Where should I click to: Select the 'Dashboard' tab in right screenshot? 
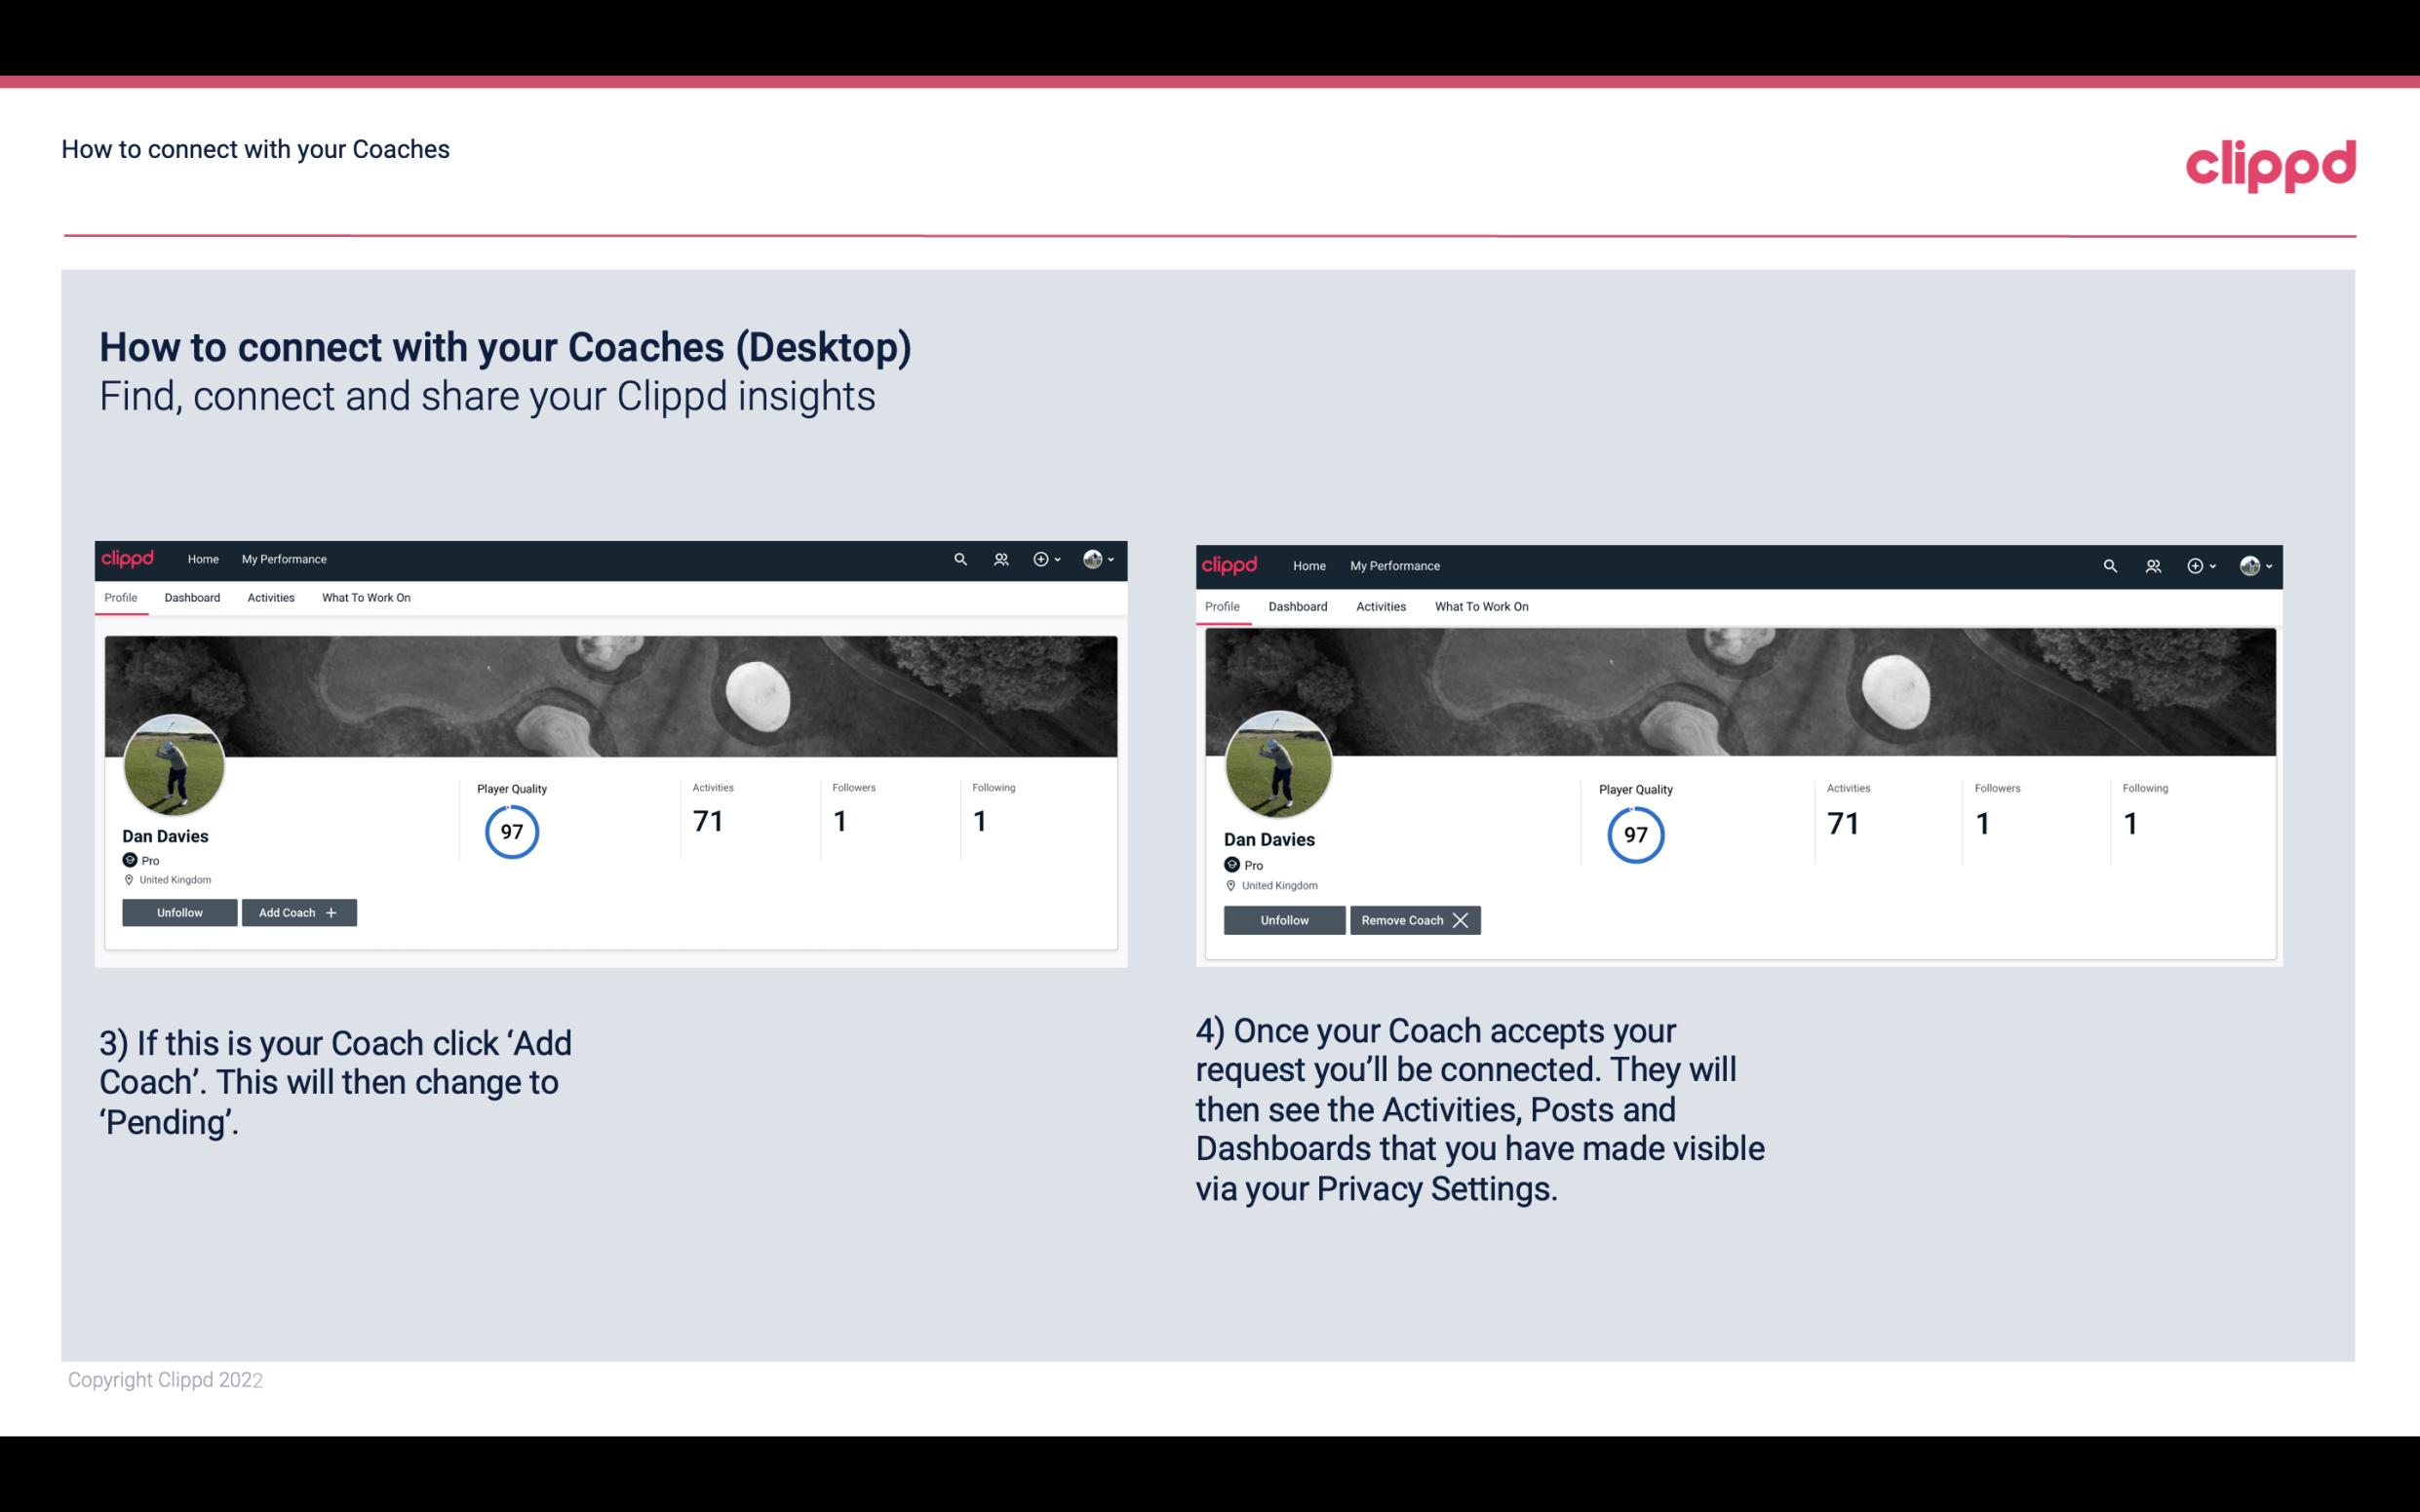(1295, 604)
